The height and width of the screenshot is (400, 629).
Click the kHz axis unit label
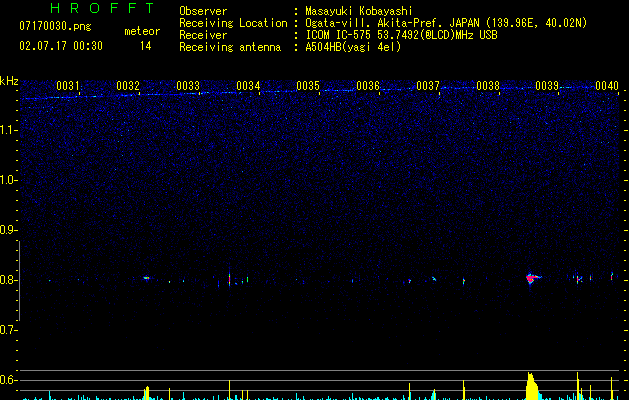tap(9, 81)
